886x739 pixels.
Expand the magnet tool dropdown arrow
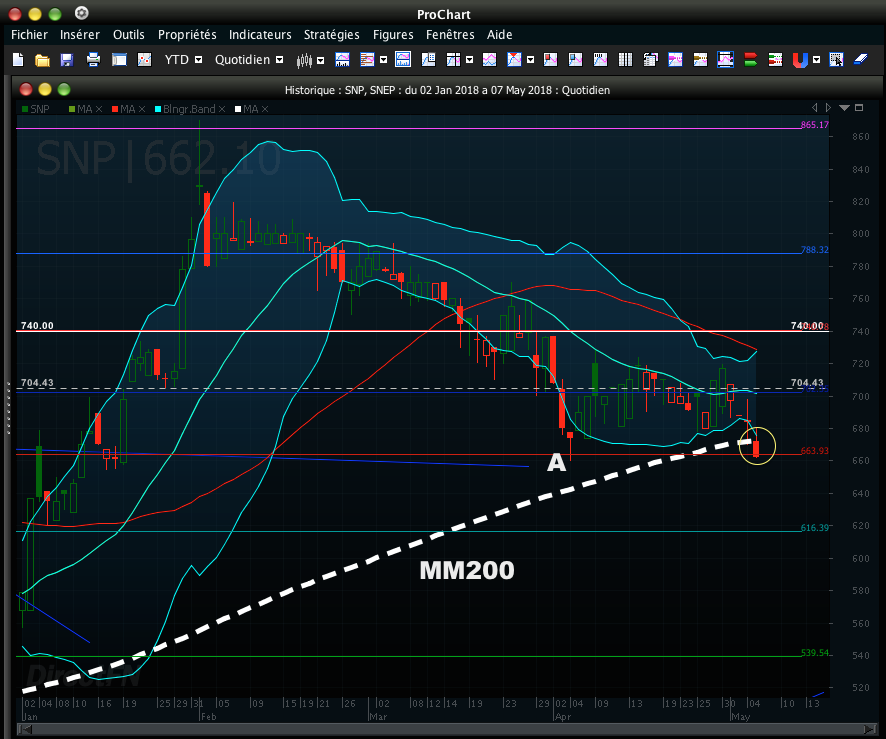[816, 59]
